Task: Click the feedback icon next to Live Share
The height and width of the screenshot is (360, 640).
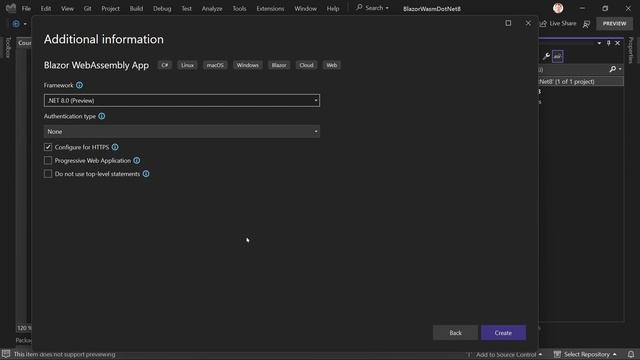Action: coord(587,24)
